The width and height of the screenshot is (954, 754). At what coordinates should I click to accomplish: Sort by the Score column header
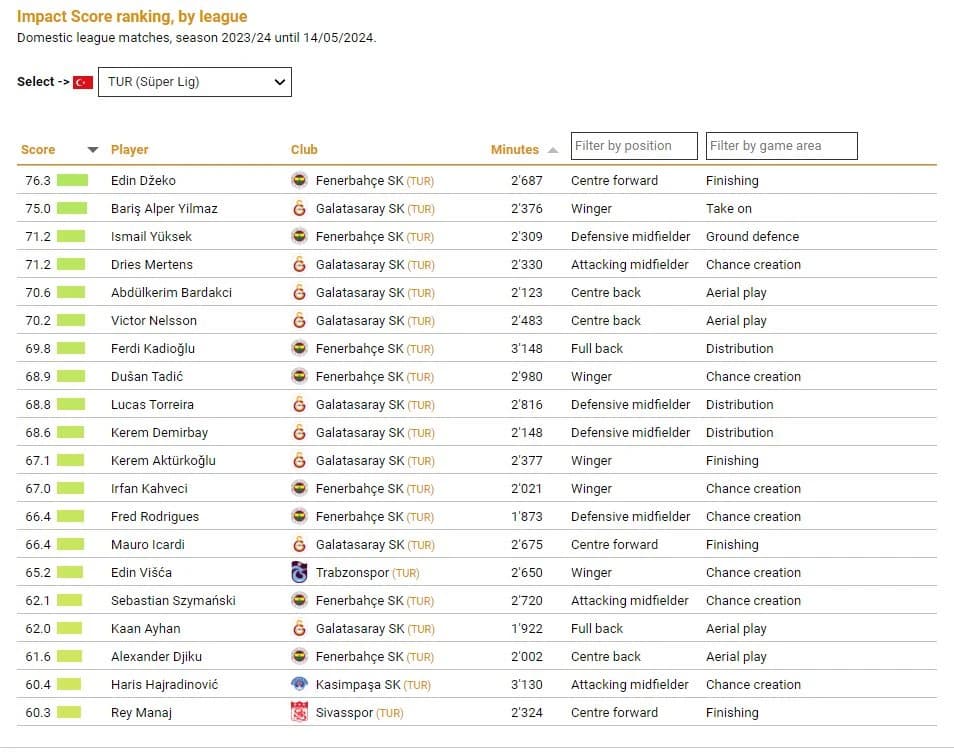pyautogui.click(x=38, y=150)
